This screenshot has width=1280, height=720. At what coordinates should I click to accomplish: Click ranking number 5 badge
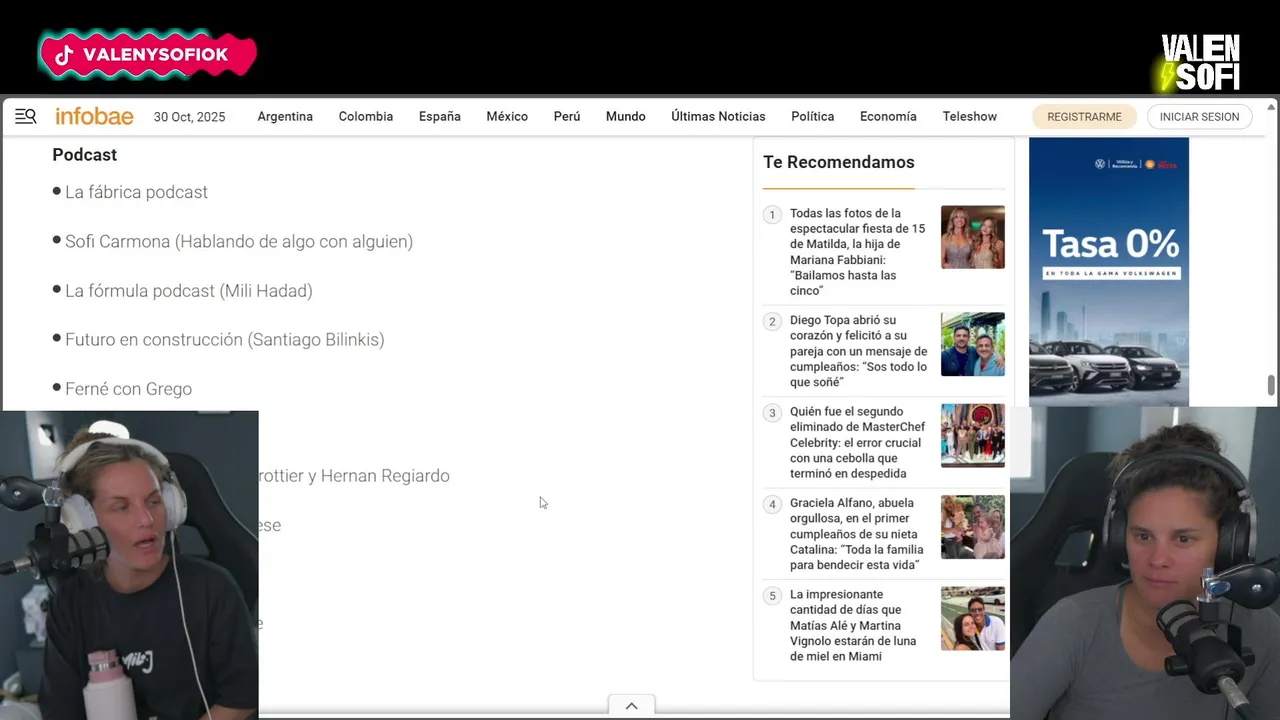click(x=772, y=596)
